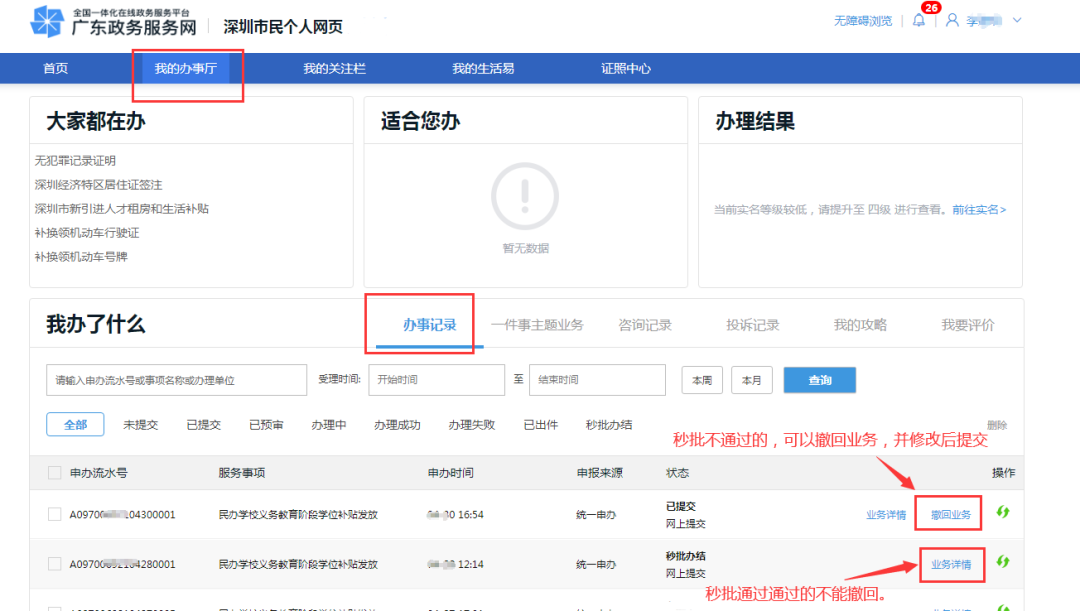Select the 本周 time range filter
Screen dimensions: 1080x611
click(701, 380)
